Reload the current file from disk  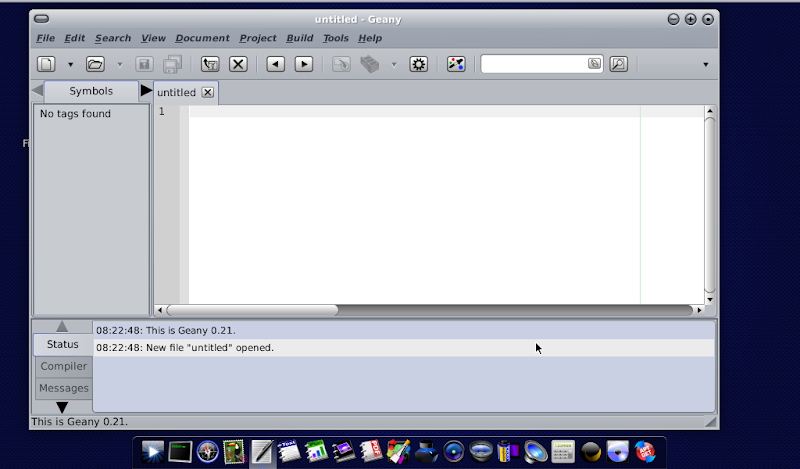point(210,64)
